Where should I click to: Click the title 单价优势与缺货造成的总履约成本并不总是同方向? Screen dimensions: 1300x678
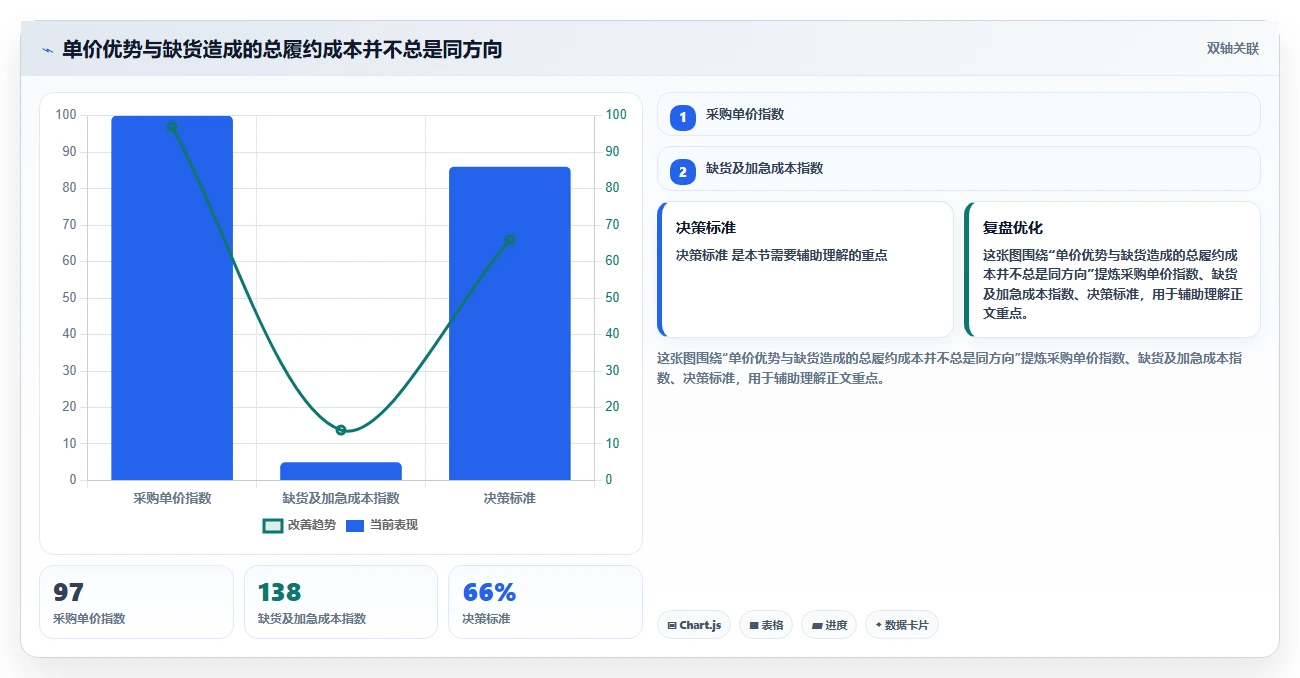(282, 49)
